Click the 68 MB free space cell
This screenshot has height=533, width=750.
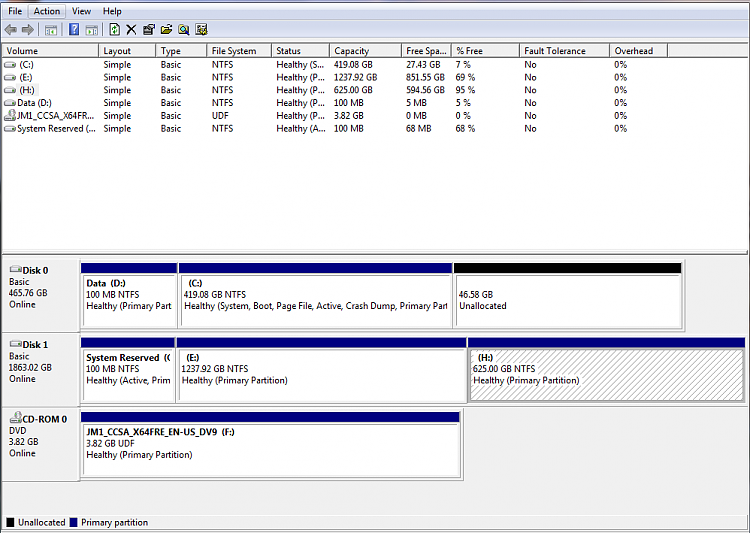pyautogui.click(x=419, y=129)
